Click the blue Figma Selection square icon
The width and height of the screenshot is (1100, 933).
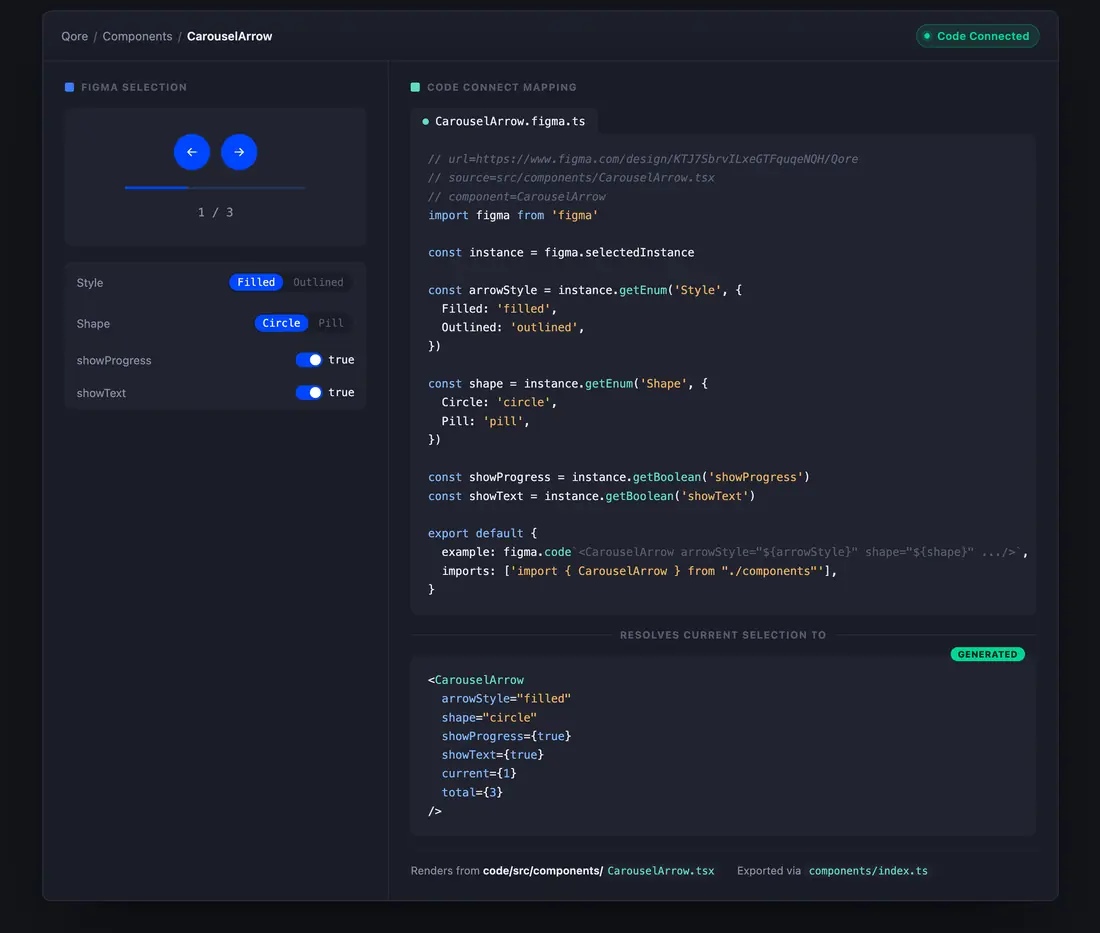pyautogui.click(x=69, y=87)
